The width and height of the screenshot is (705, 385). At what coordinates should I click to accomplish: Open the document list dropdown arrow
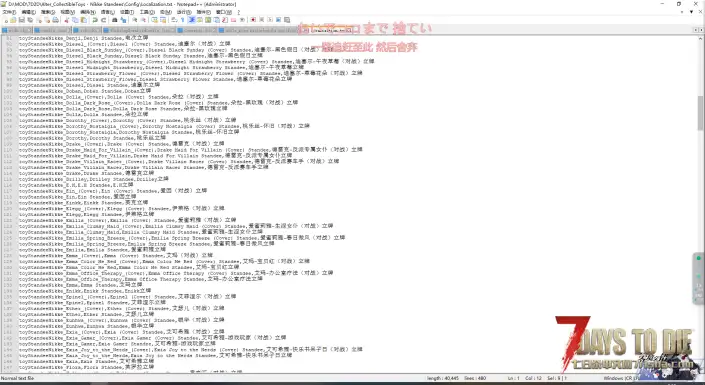tap(692, 12)
